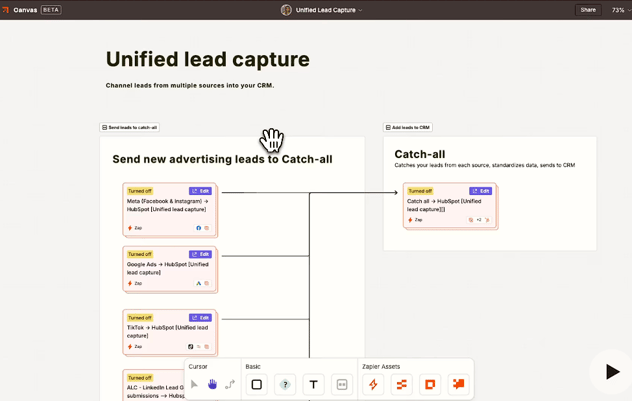Select the connector path tool

[x=230, y=384]
